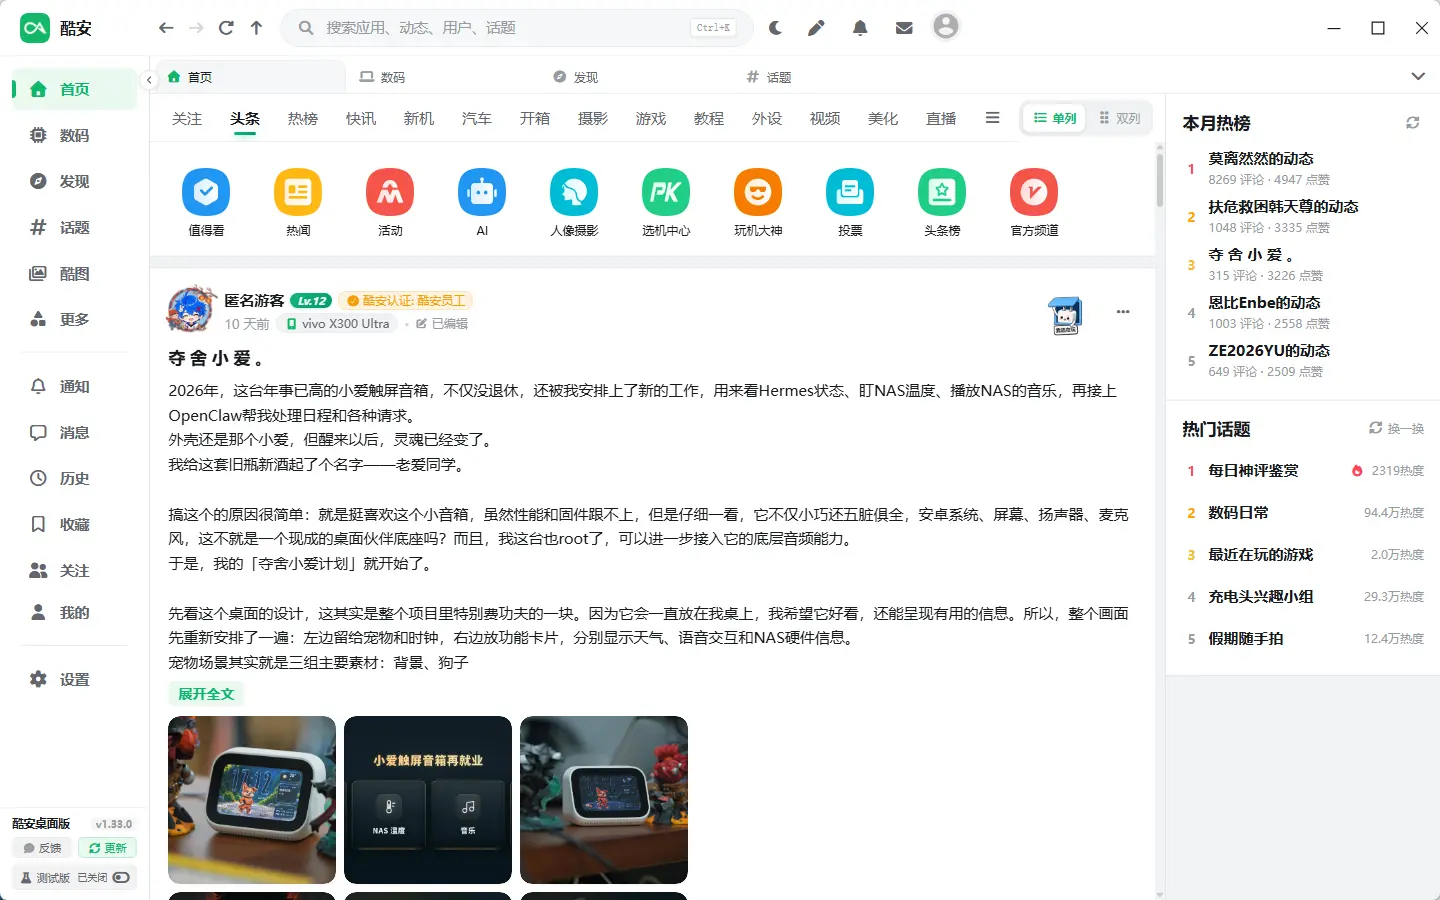
Task: Open the user avatar profile icon in the top bar
Action: [946, 27]
